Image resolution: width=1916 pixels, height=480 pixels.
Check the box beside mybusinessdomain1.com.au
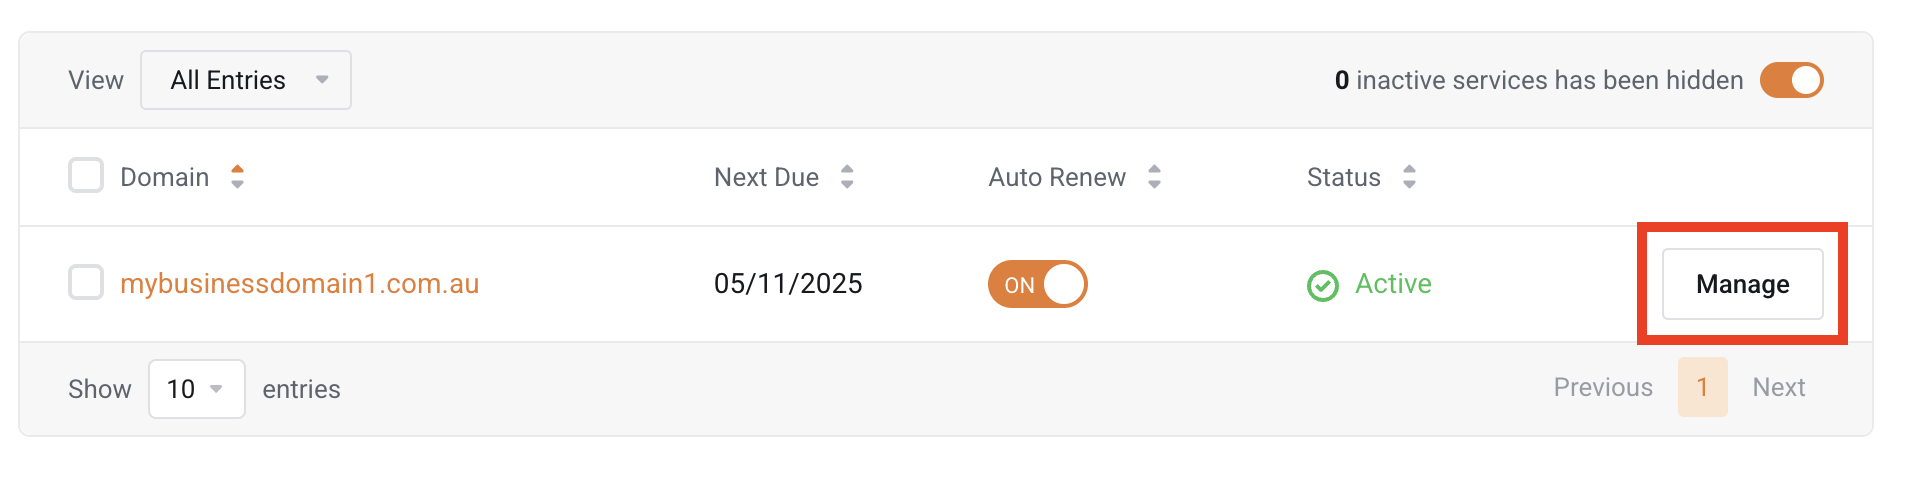tap(86, 283)
